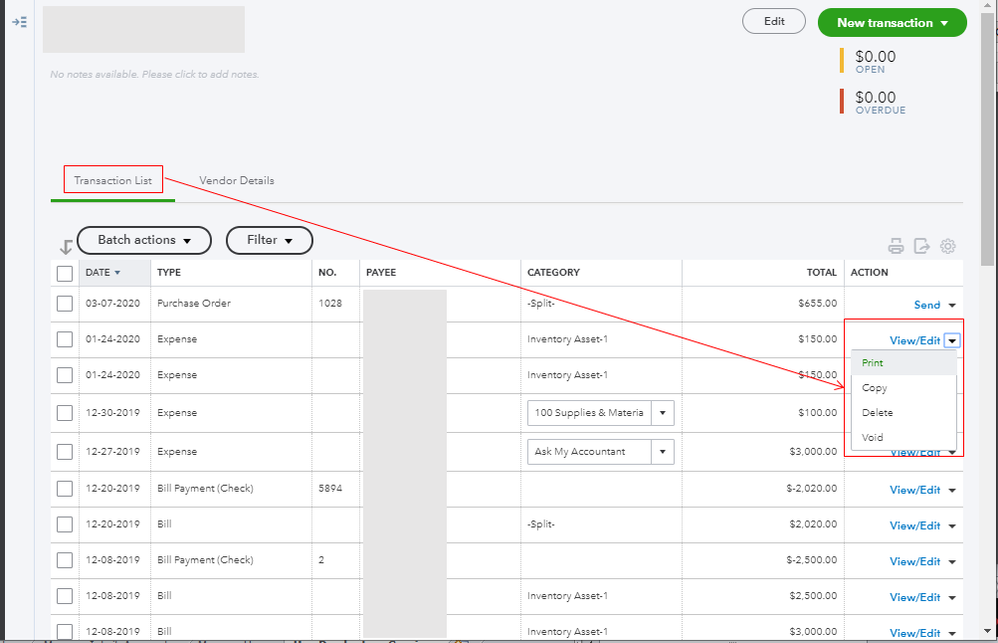Select checkbox for Bill Payment 5894 row
Image resolution: width=998 pixels, height=643 pixels.
click(x=65, y=489)
